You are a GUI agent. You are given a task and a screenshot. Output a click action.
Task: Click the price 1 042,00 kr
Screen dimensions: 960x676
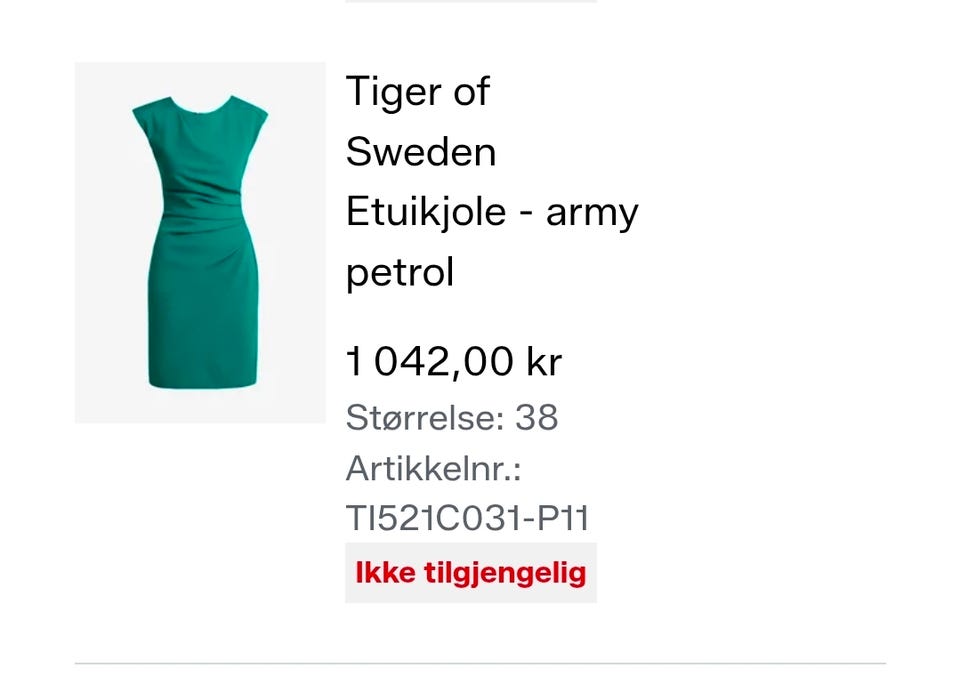(x=454, y=361)
